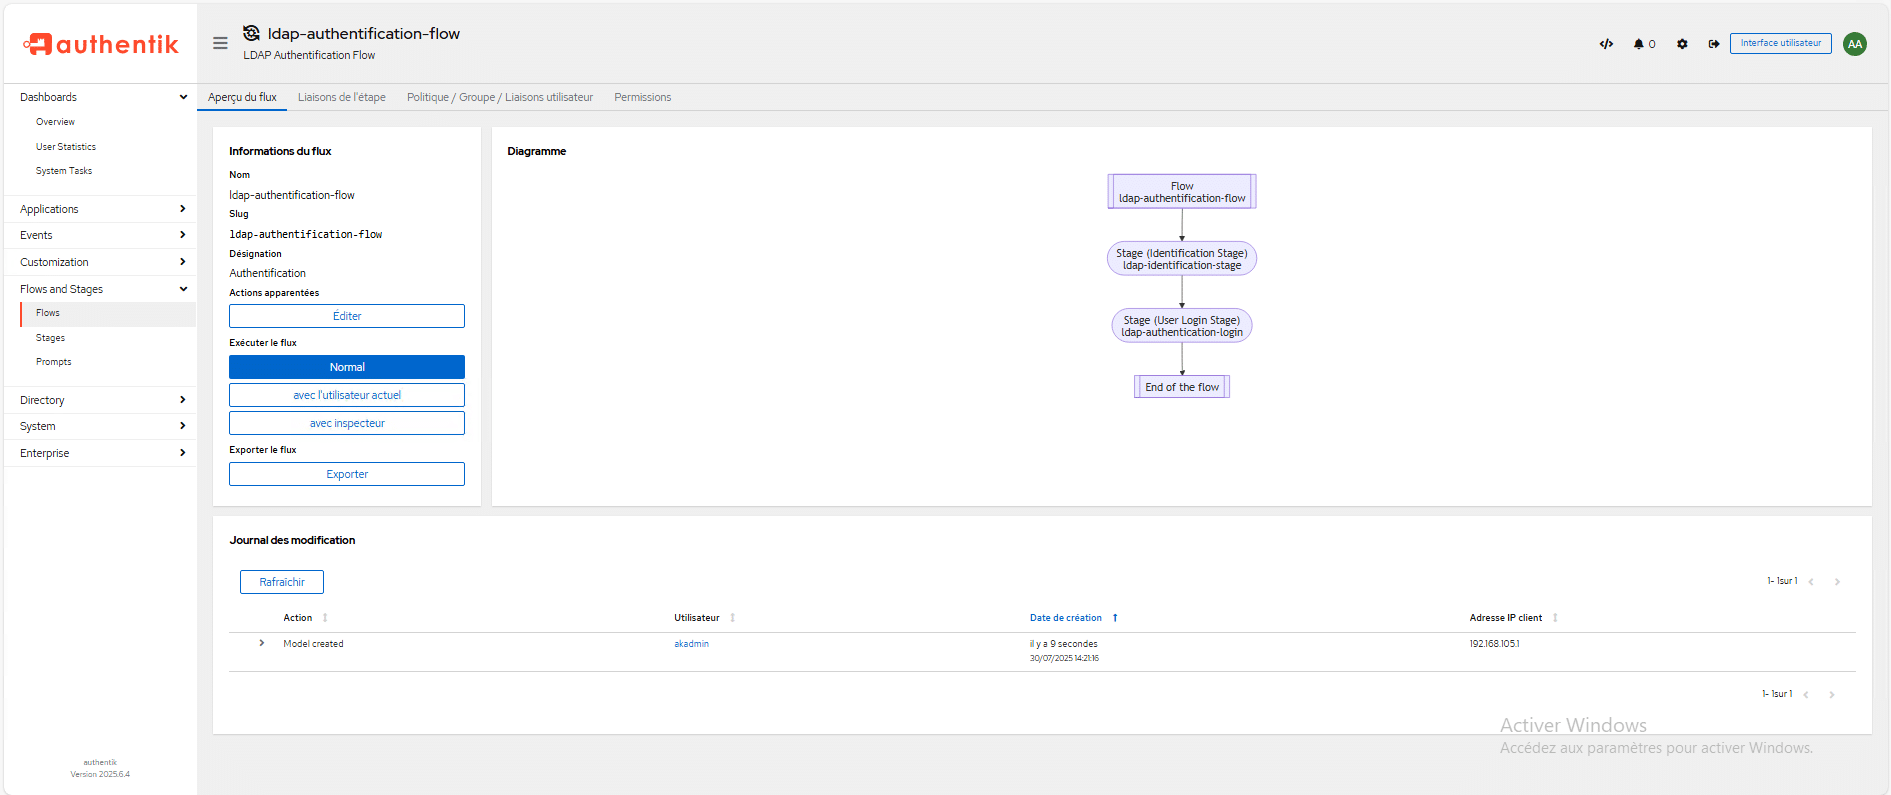Sort the Action column
The width and height of the screenshot is (1891, 795).
(x=325, y=618)
